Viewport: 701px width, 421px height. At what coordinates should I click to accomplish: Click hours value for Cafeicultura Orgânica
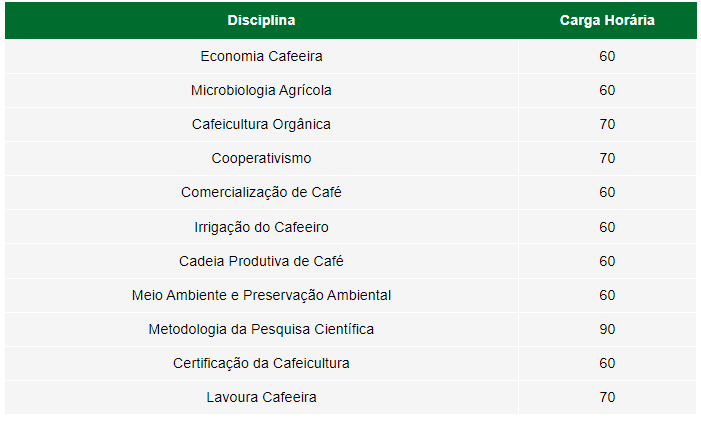607,124
